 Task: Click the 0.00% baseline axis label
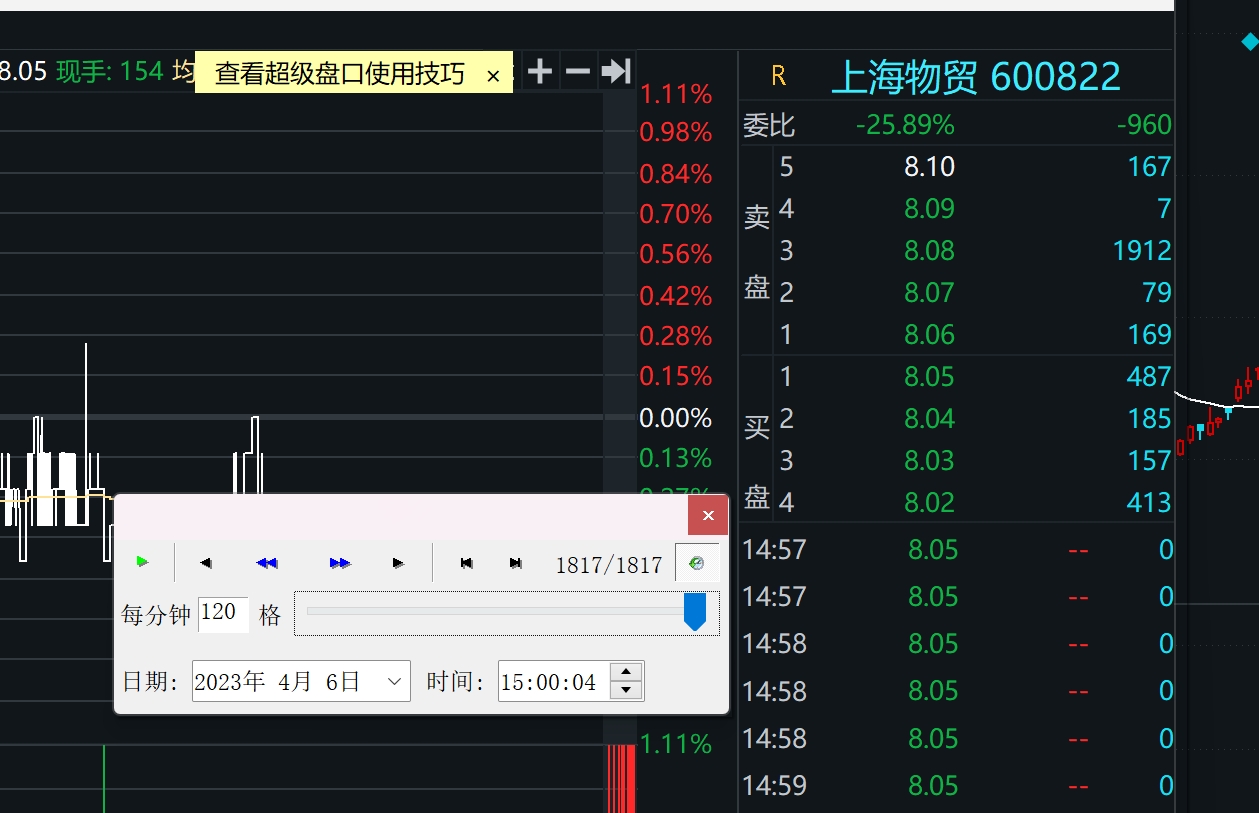click(676, 417)
